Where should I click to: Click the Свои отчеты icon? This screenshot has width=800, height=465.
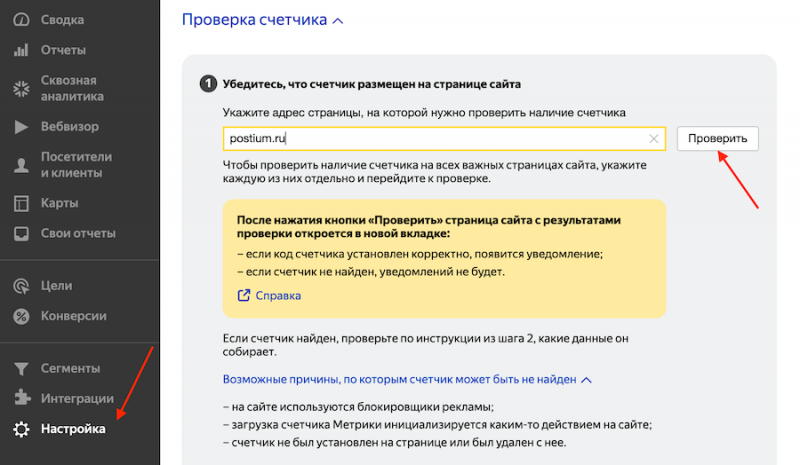pyautogui.click(x=20, y=234)
